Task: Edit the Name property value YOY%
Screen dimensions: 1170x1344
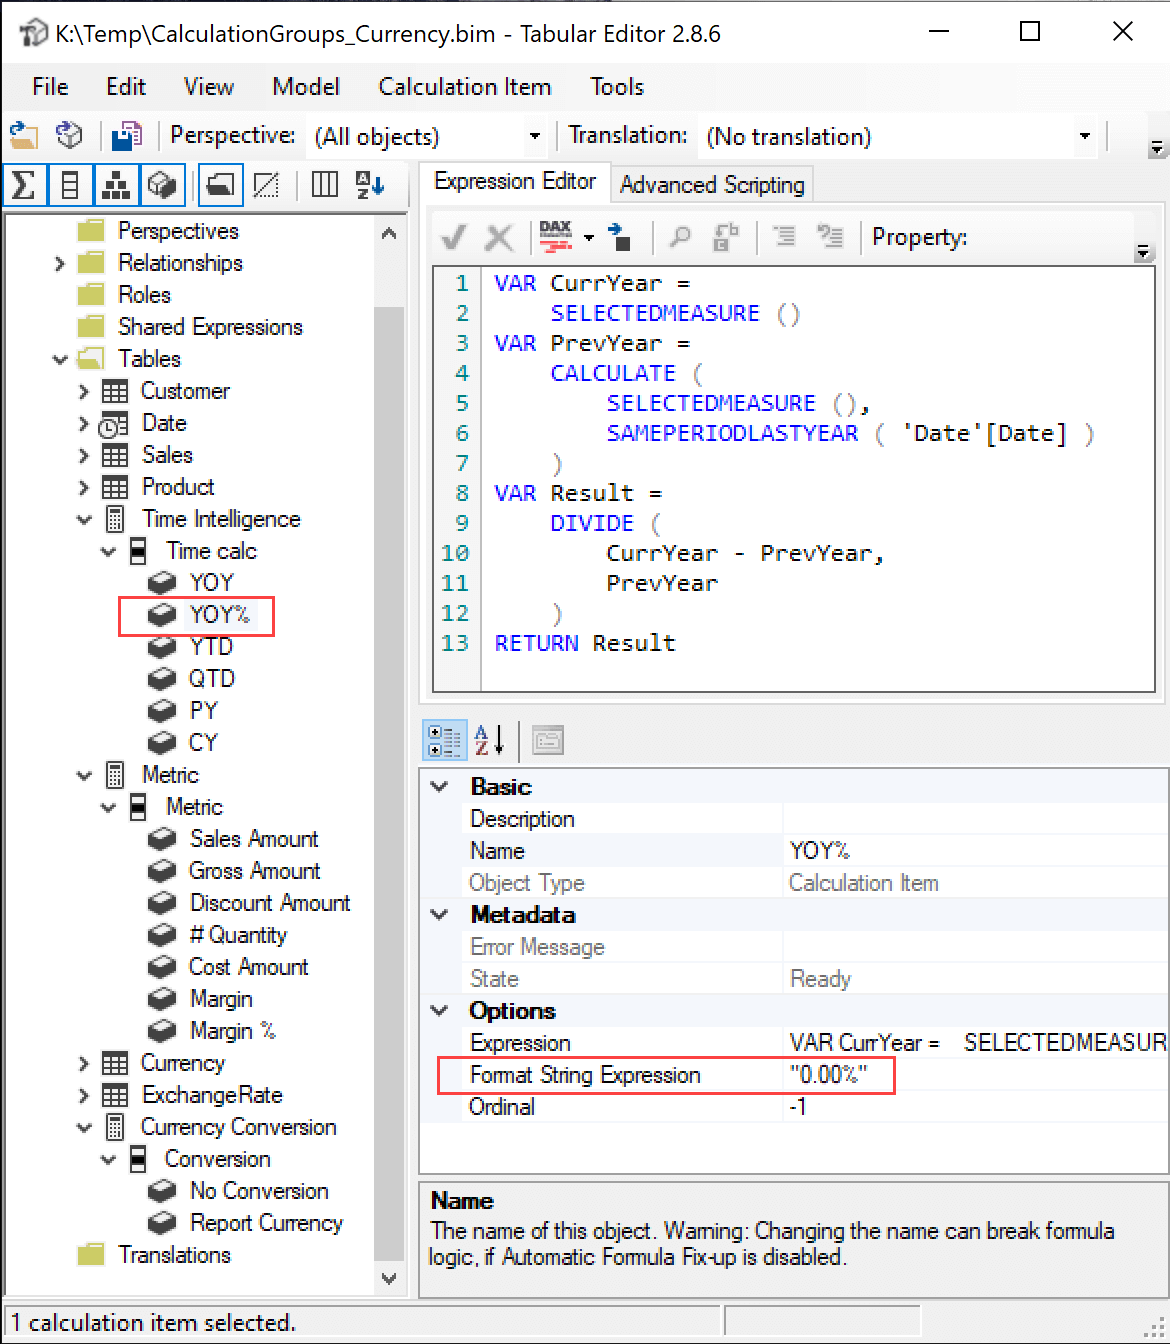Action: coord(976,851)
